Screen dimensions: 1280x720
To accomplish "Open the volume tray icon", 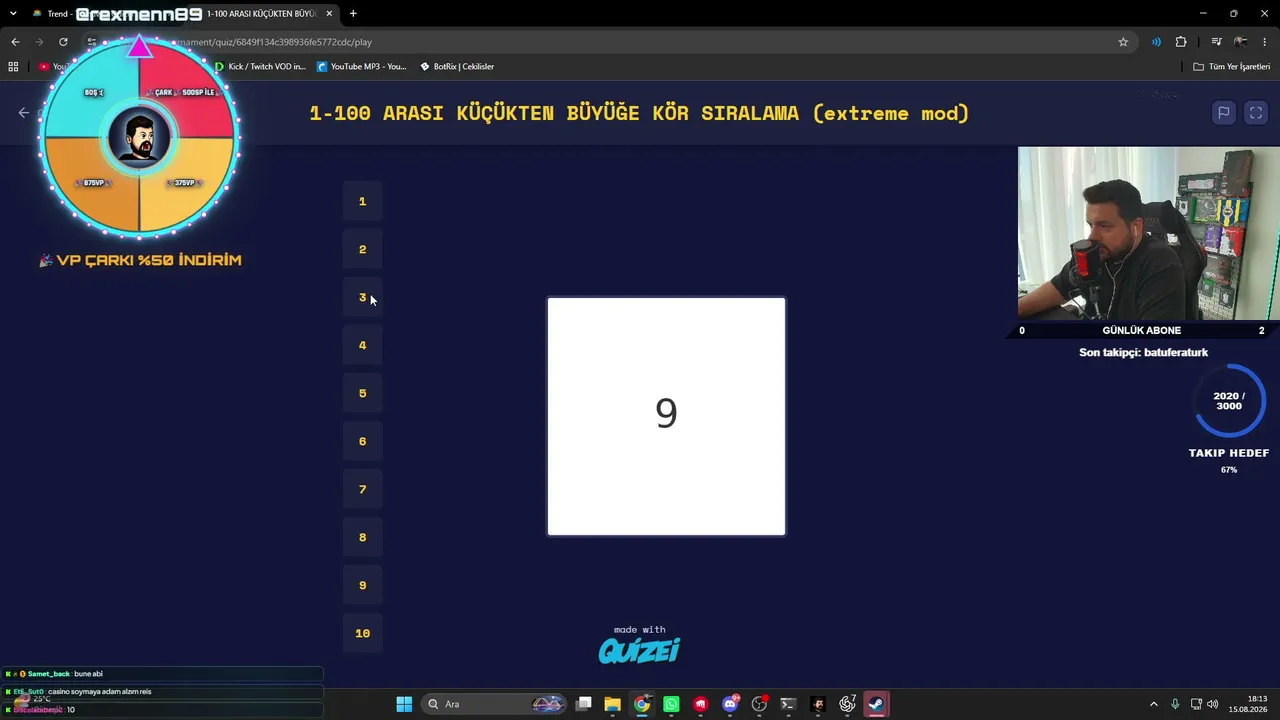I will click(1213, 704).
